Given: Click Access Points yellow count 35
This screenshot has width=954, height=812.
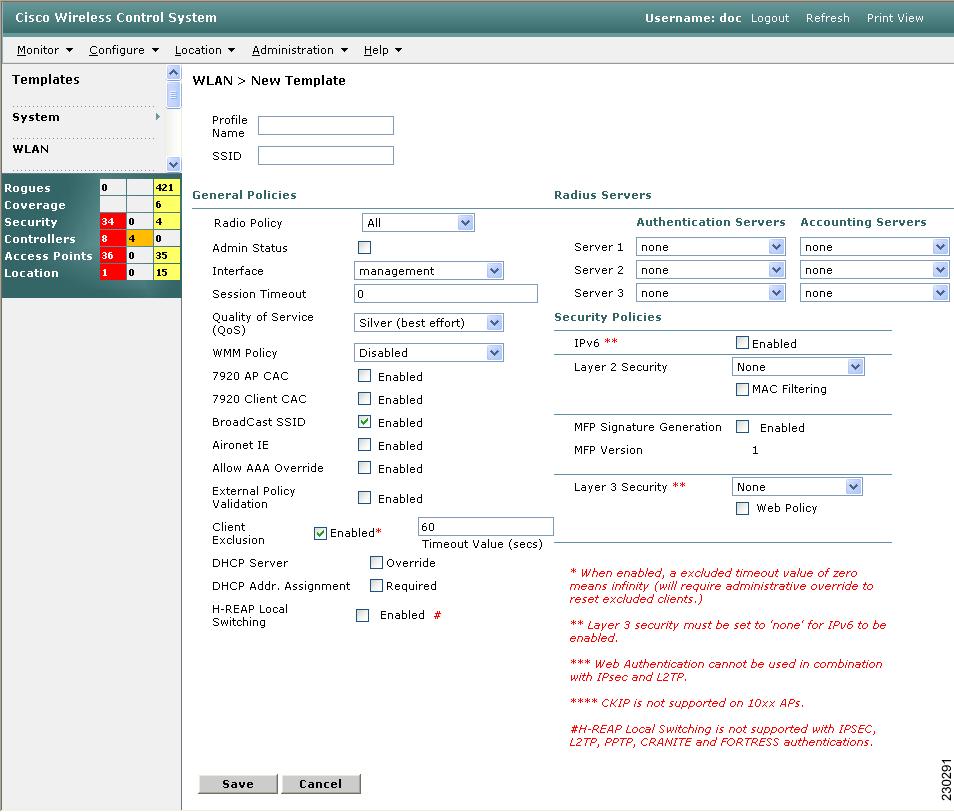Looking at the screenshot, I should click(167, 255).
